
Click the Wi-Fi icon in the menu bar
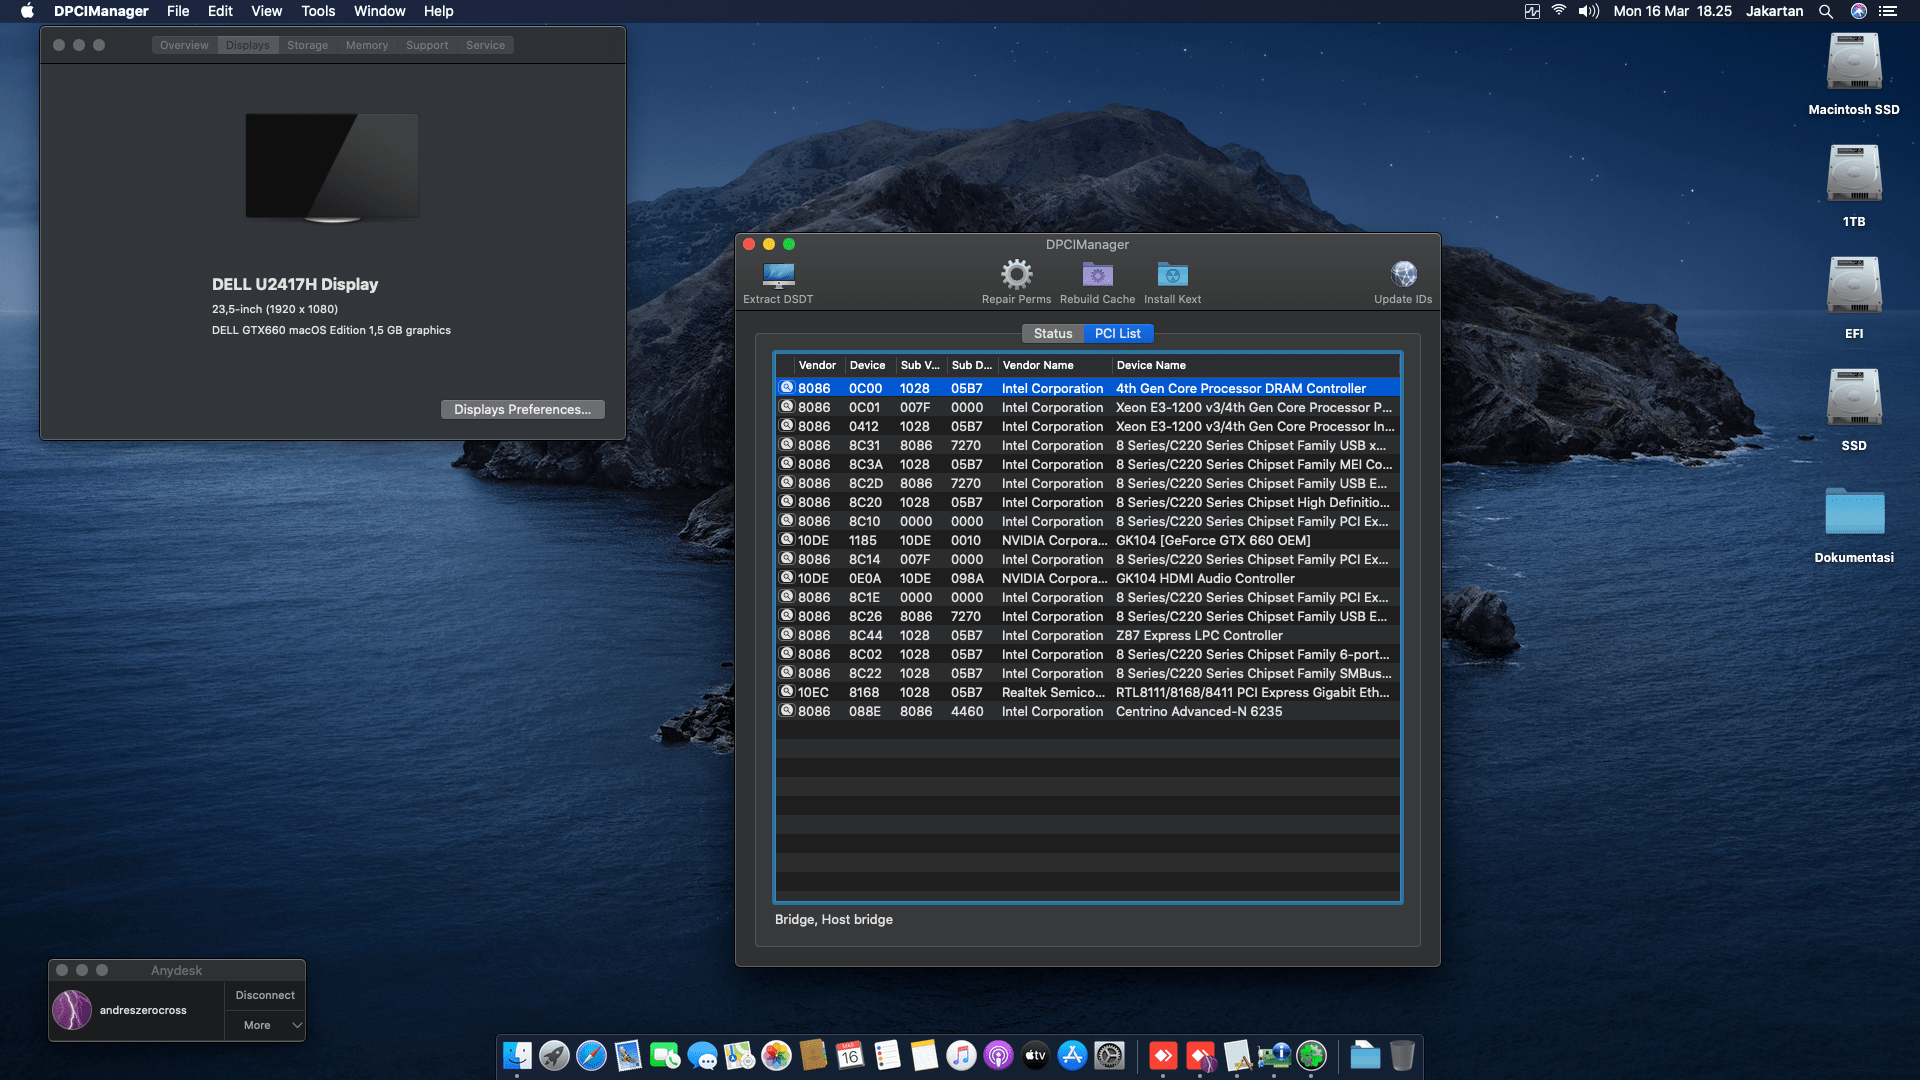(x=1559, y=11)
